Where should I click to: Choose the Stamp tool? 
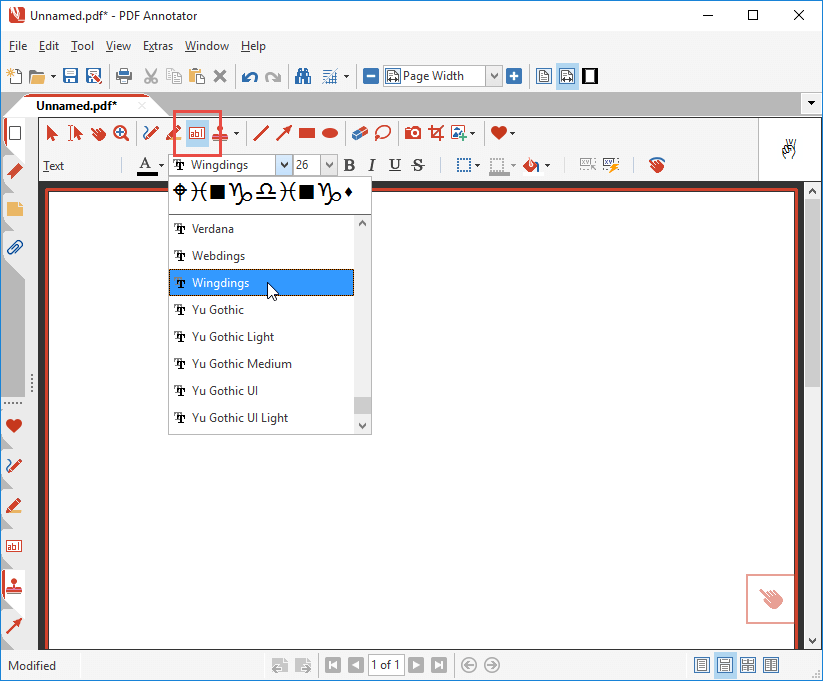point(220,133)
